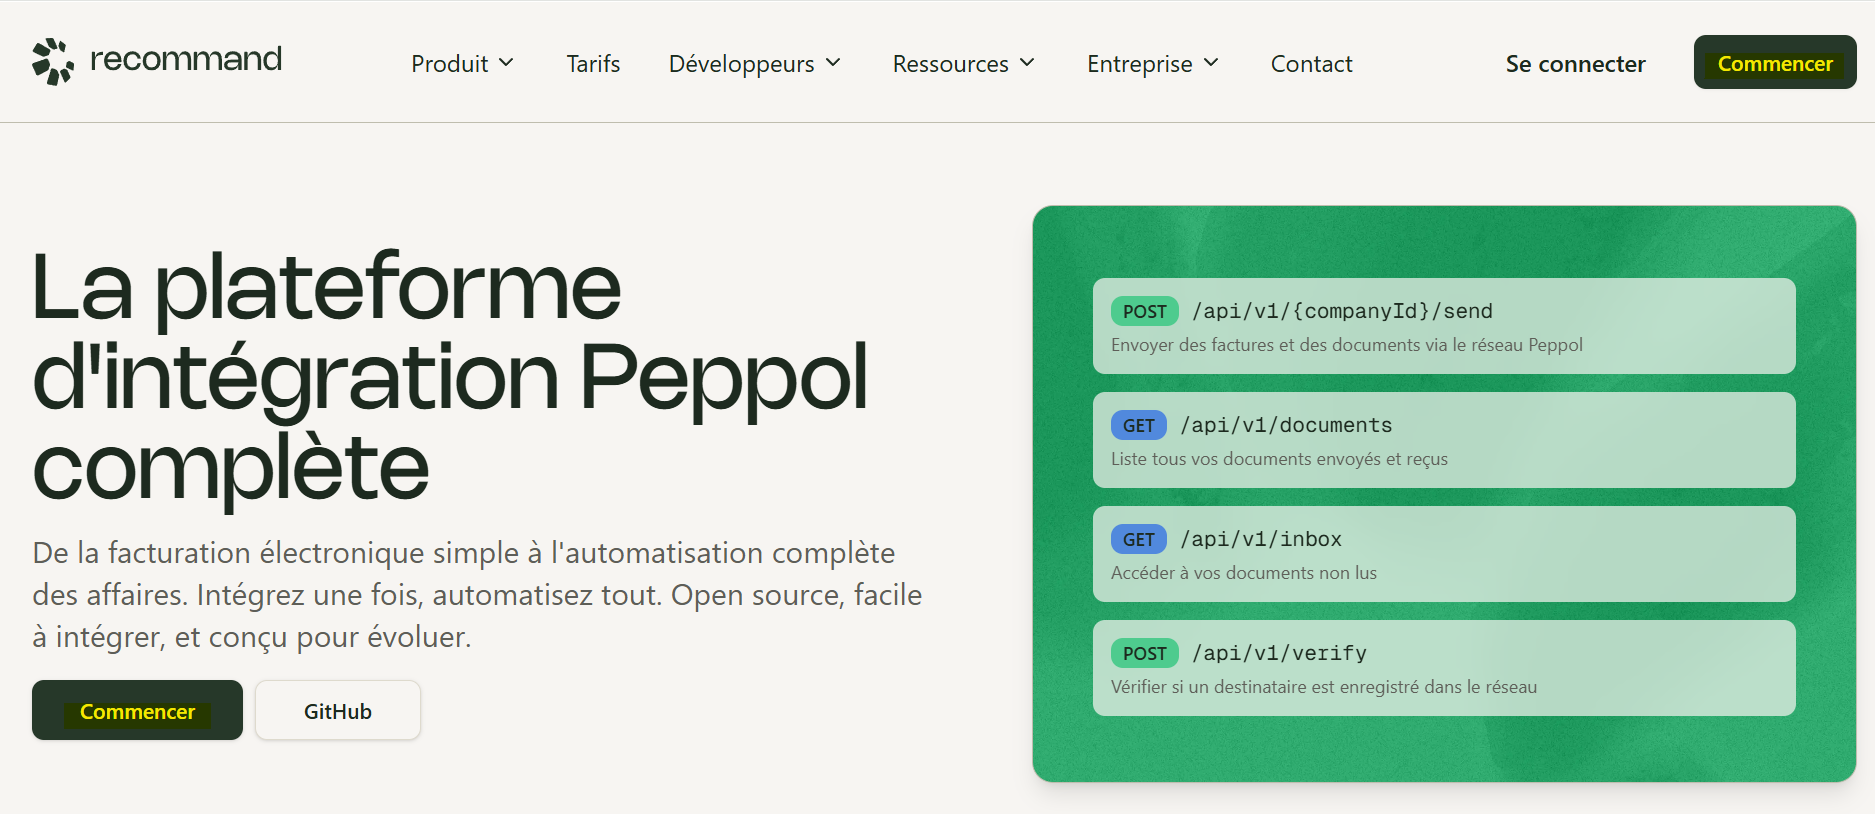Go to the Contact page
The image size is (1875, 814).
[1311, 64]
